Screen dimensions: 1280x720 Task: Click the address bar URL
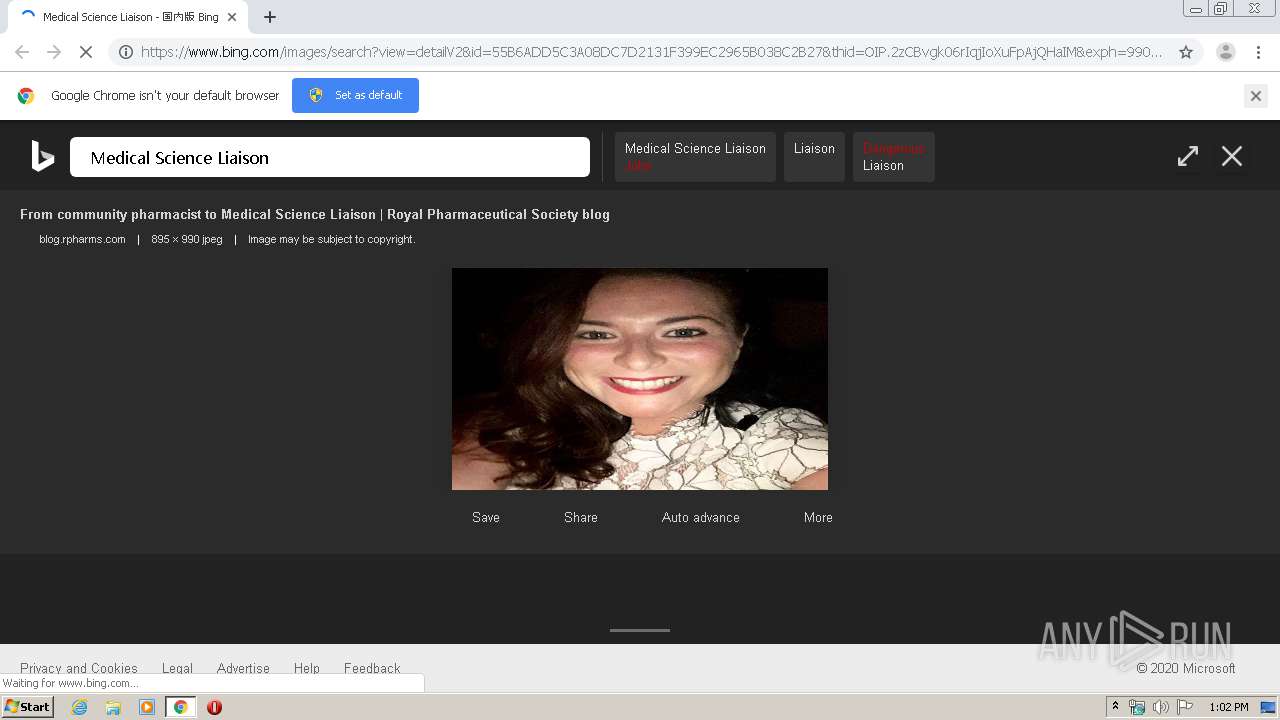click(x=651, y=52)
